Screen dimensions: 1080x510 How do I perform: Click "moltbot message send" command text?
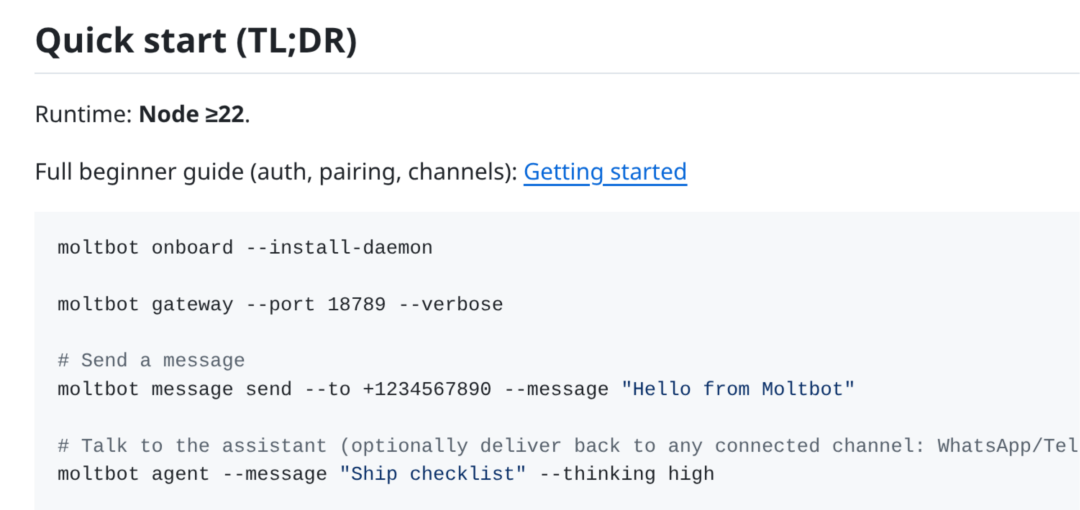pyautogui.click(x=175, y=389)
